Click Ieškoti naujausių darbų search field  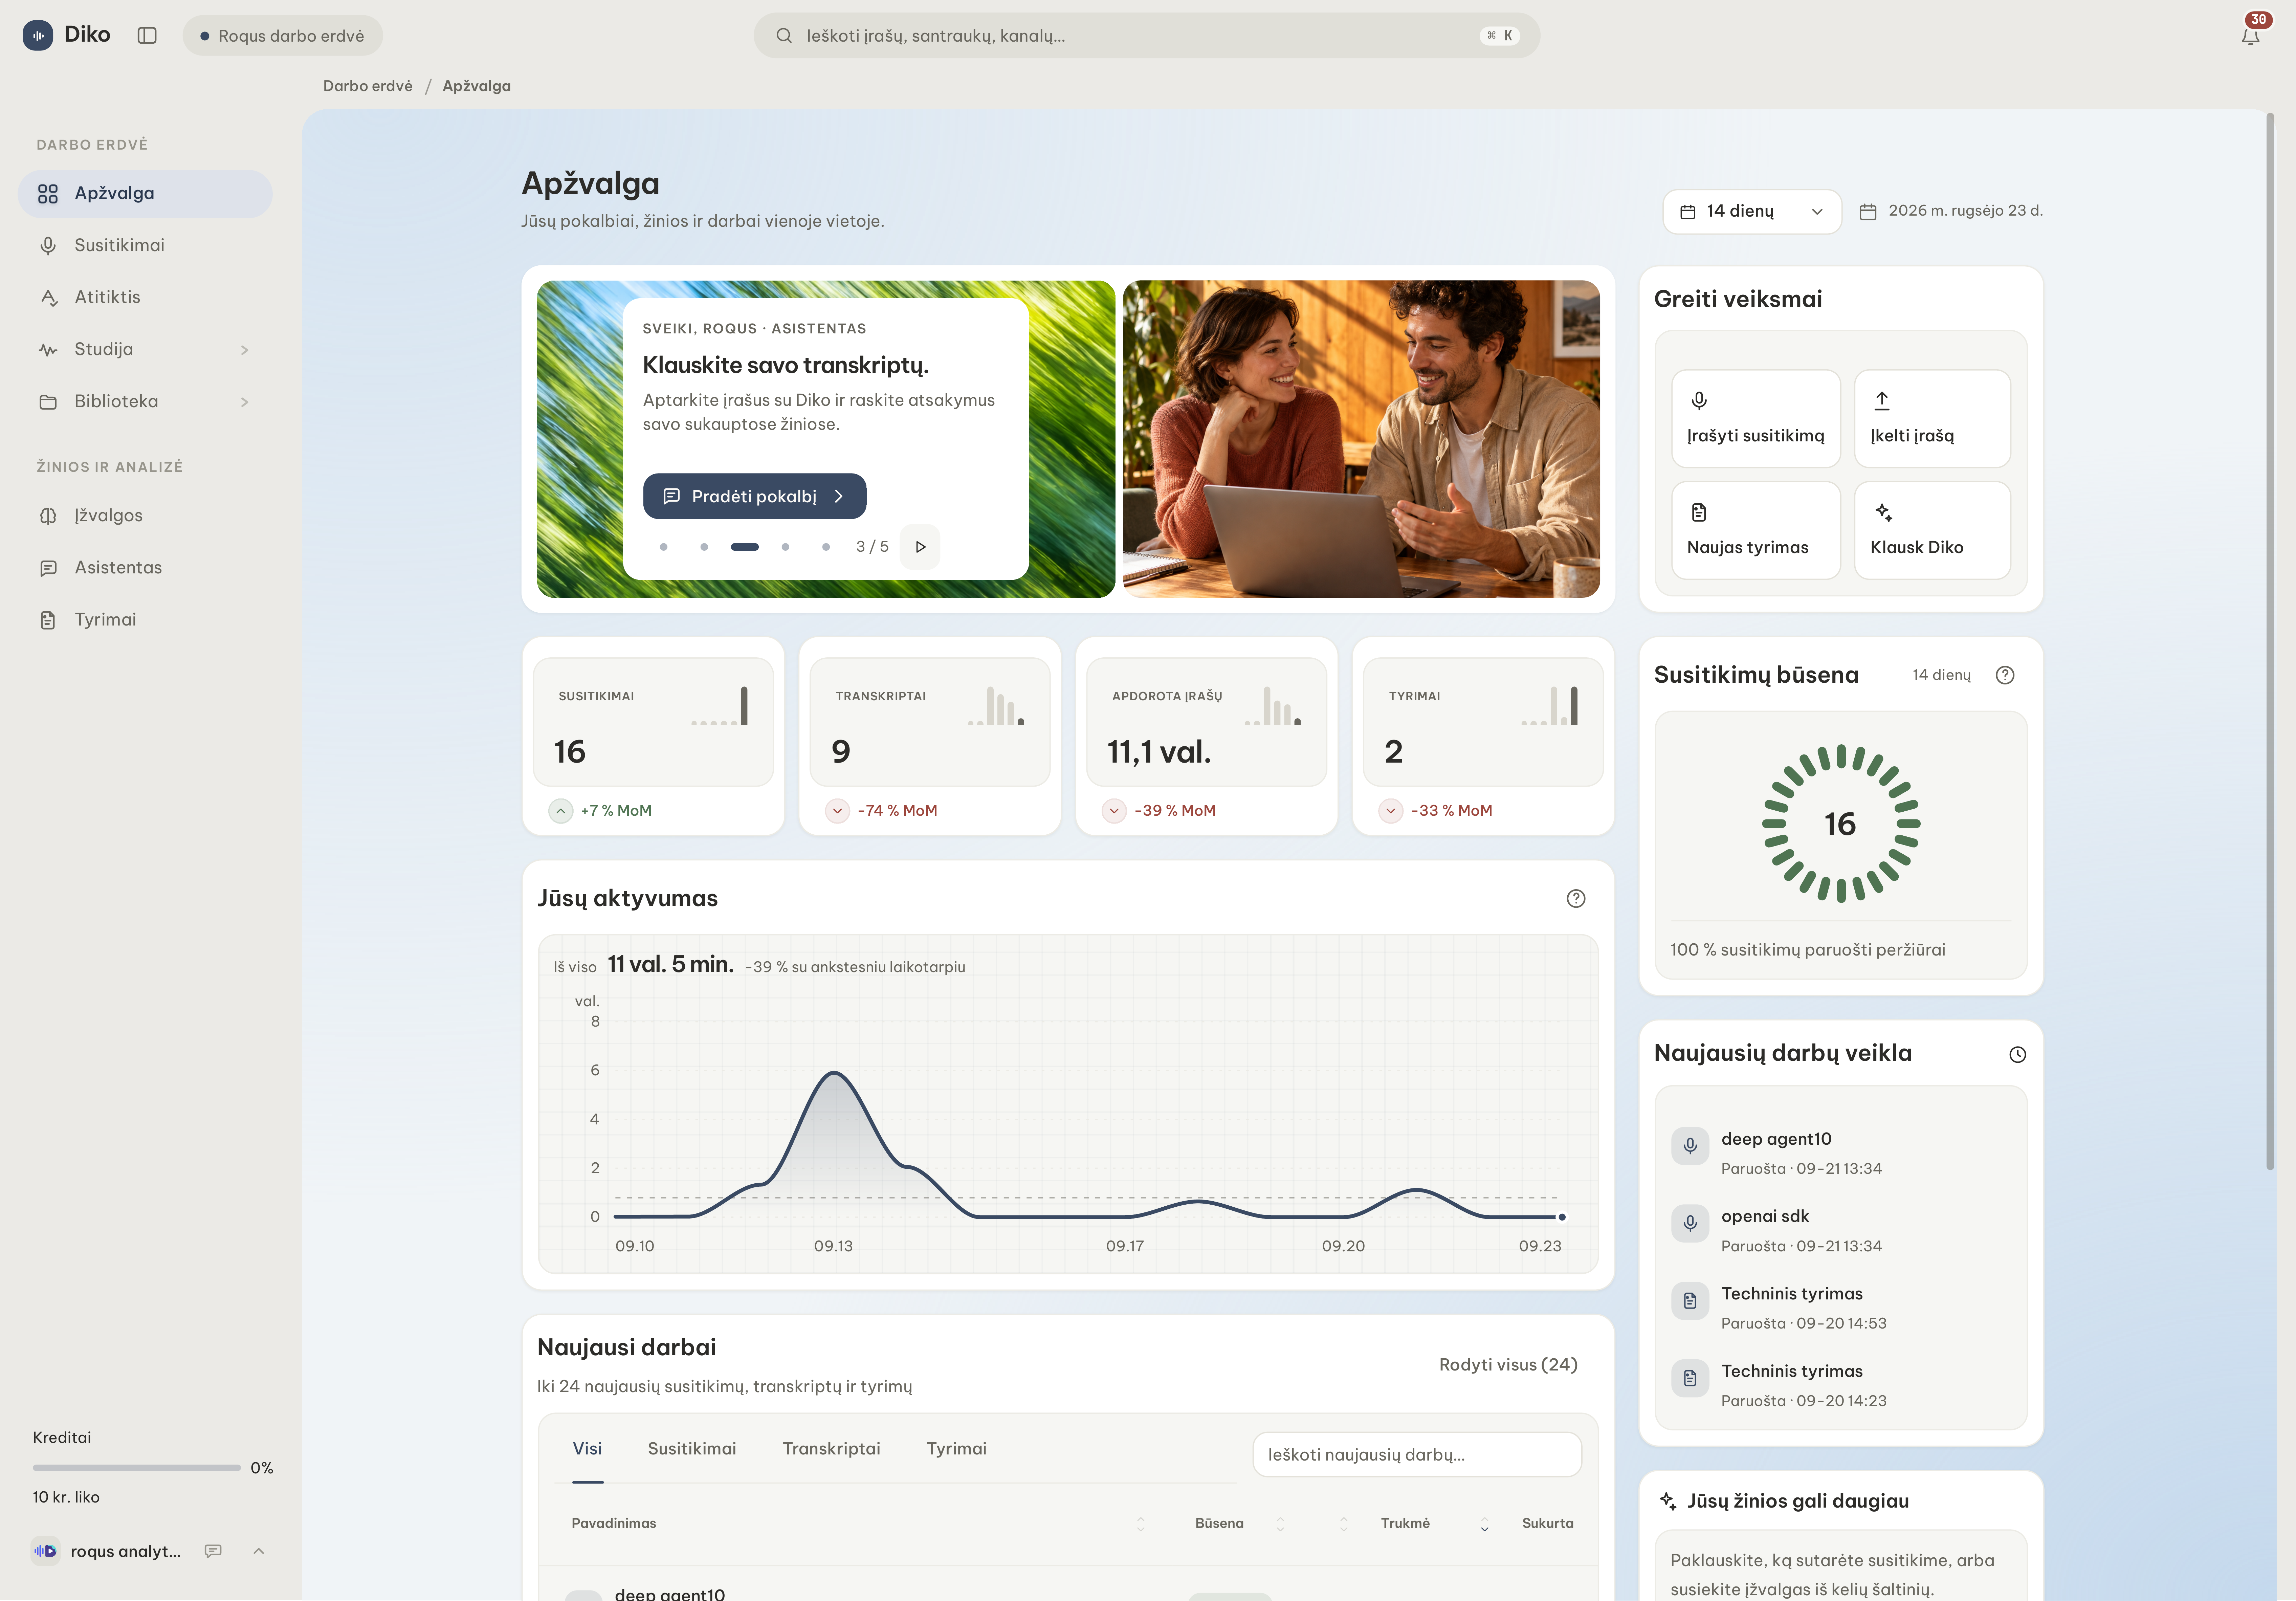(x=1417, y=1455)
